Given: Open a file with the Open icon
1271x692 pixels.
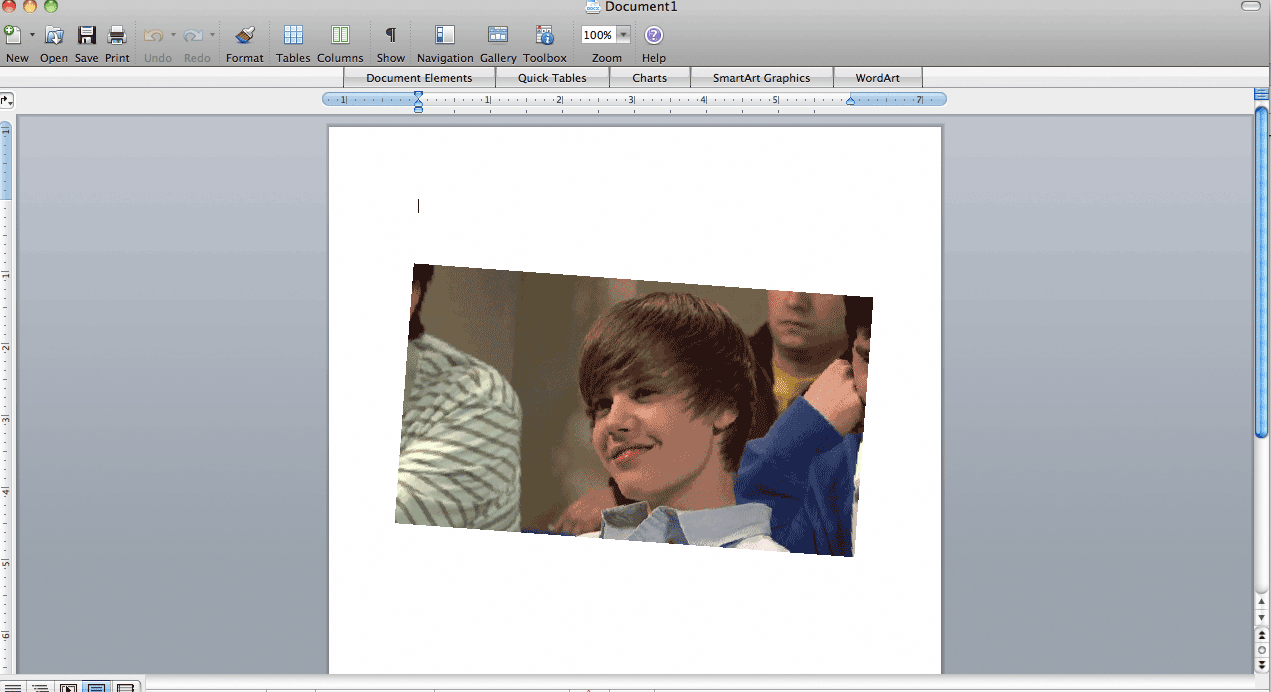Looking at the screenshot, I should click(54, 36).
